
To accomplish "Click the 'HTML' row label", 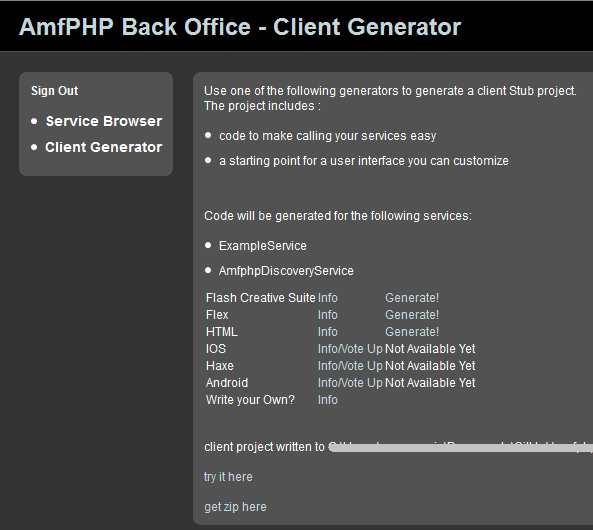I will coord(222,332).
